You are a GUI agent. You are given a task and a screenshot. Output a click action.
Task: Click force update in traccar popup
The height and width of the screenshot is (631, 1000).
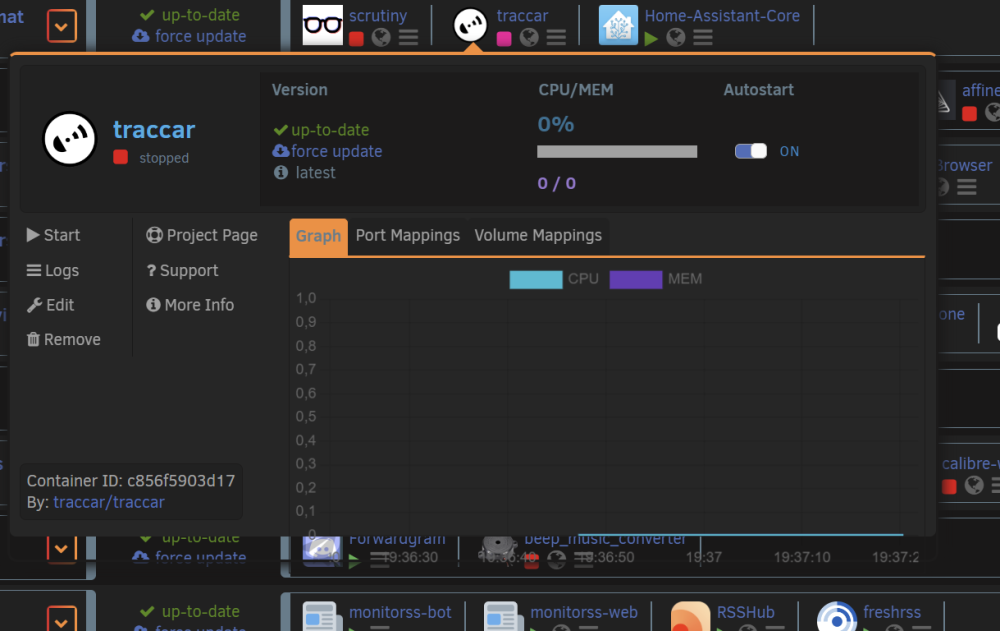[x=328, y=151]
